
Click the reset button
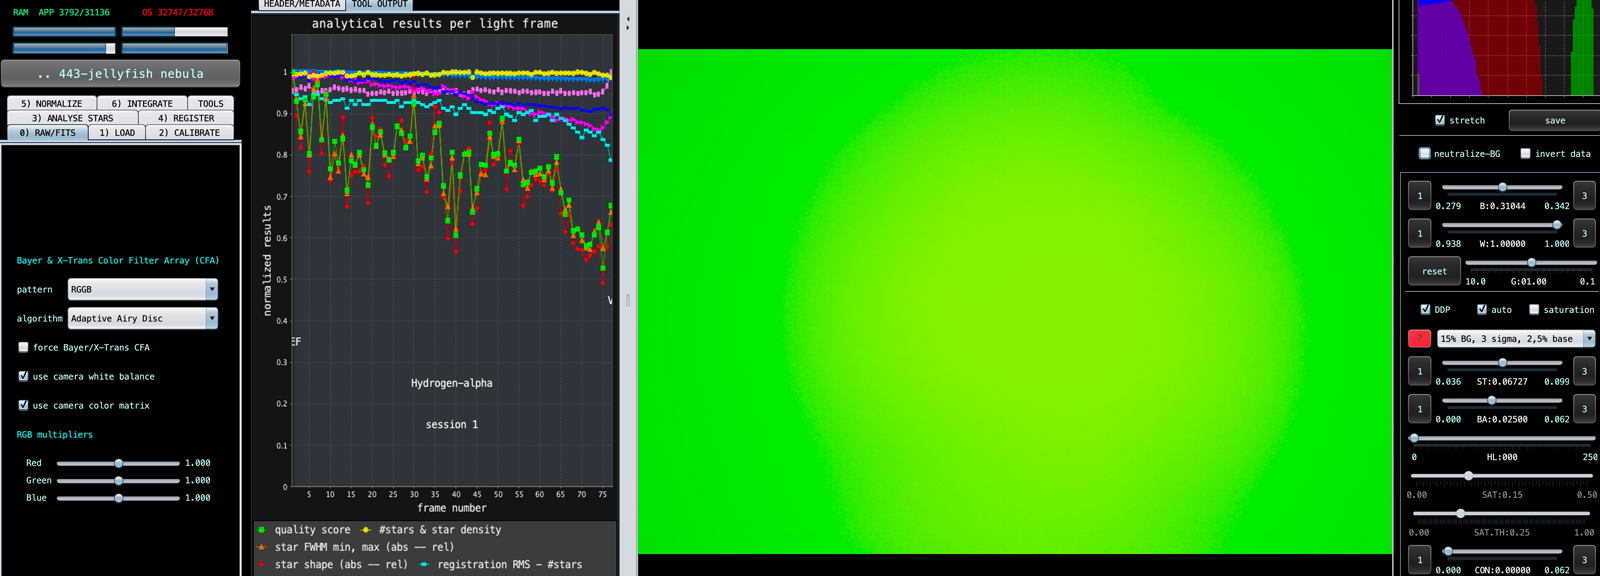(x=1434, y=271)
